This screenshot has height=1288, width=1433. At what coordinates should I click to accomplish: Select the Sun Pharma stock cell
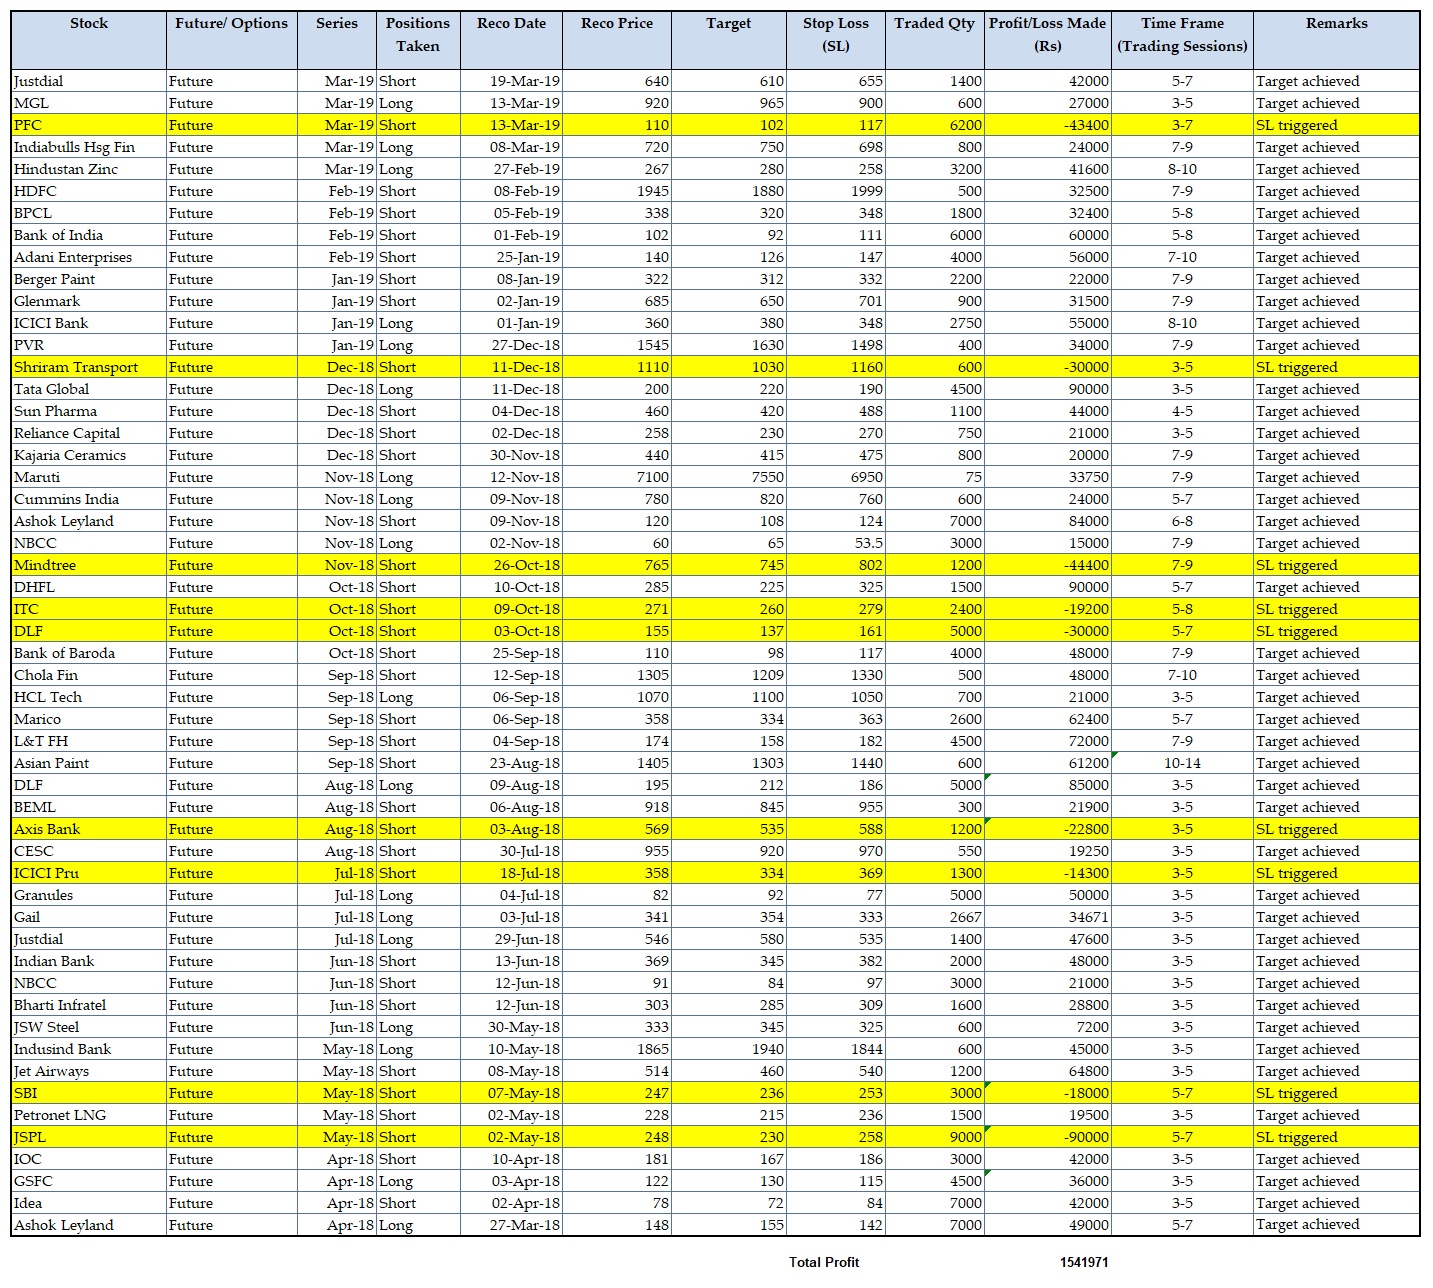(89, 411)
